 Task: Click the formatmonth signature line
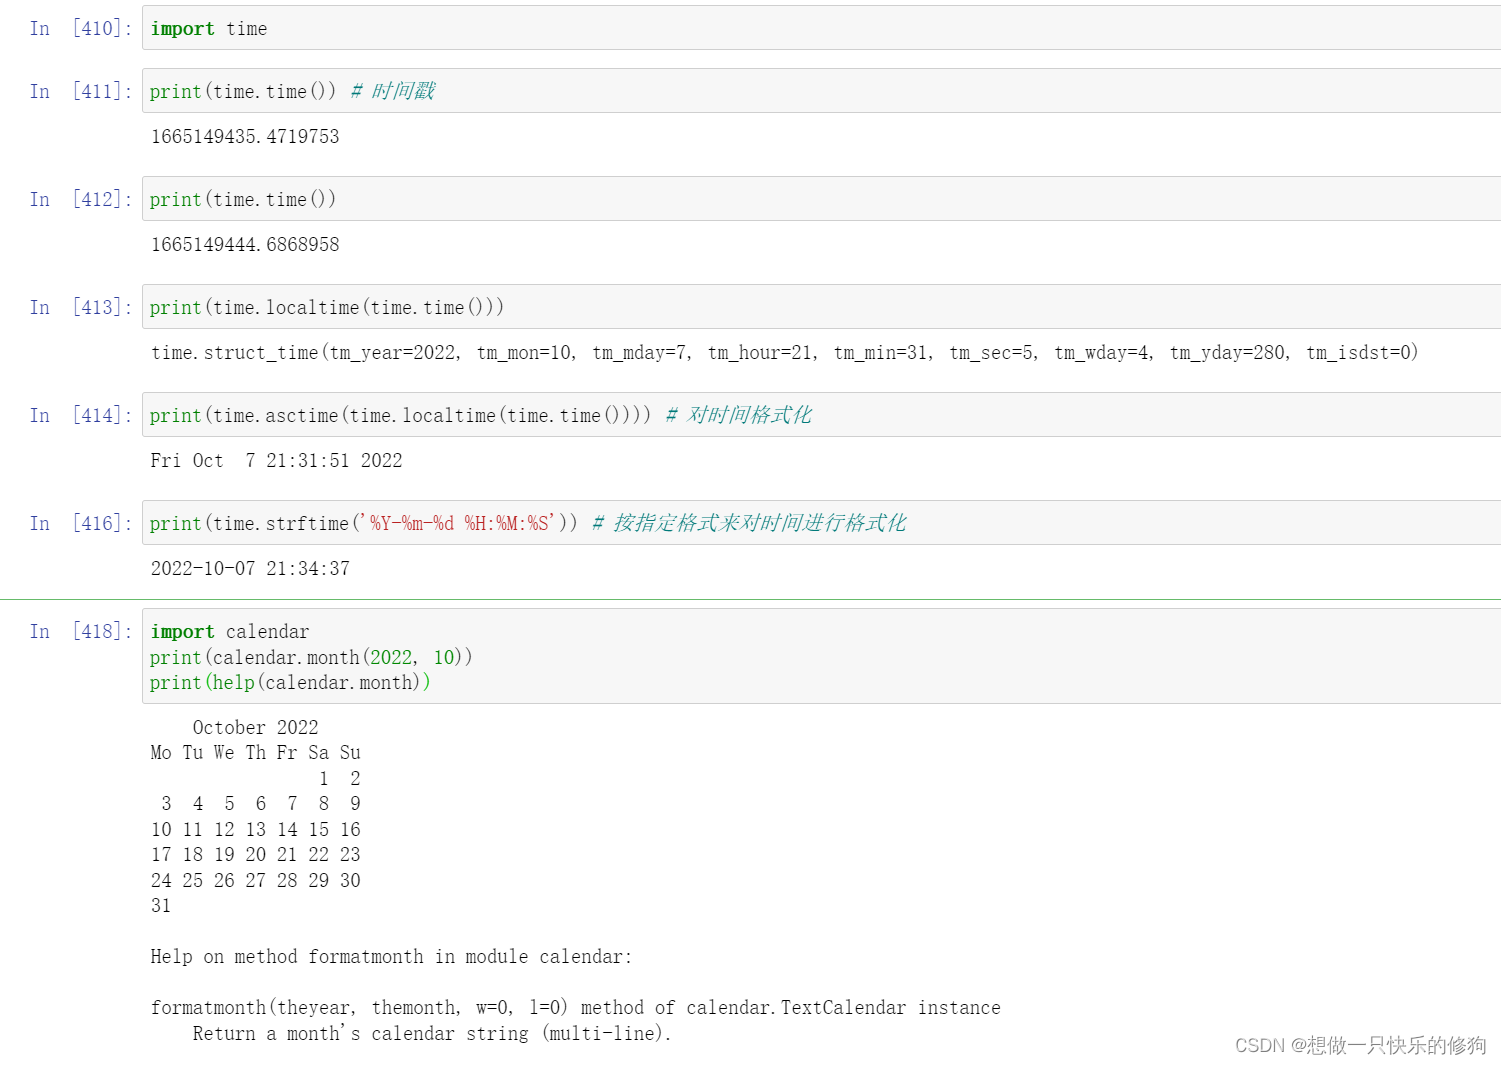[x=575, y=1007]
